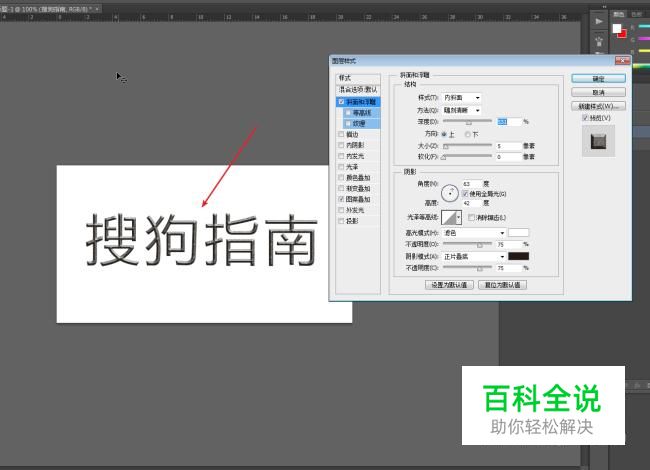
Task: Enable the 等高线 sub-option checkbox
Action: pos(349,113)
